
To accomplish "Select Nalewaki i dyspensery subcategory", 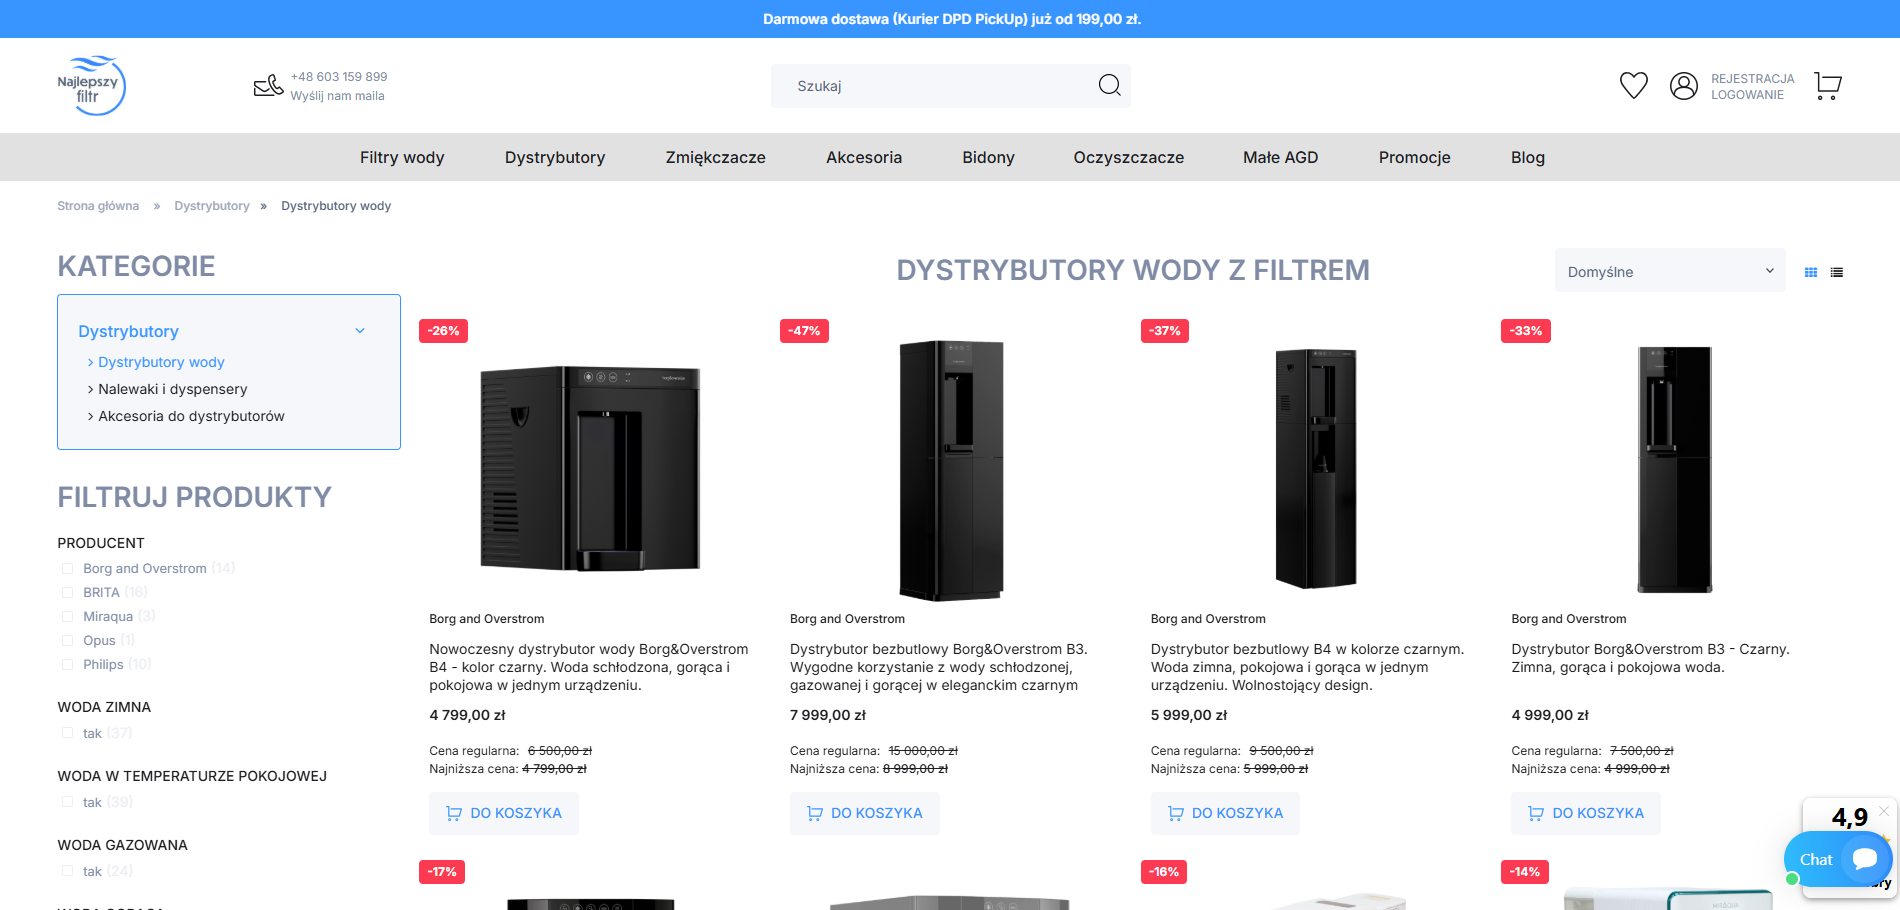I will pos(172,389).
